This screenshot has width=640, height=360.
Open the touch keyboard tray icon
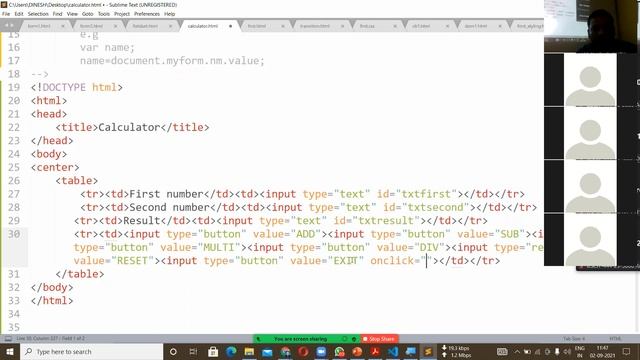pyautogui.click(x=502, y=351)
